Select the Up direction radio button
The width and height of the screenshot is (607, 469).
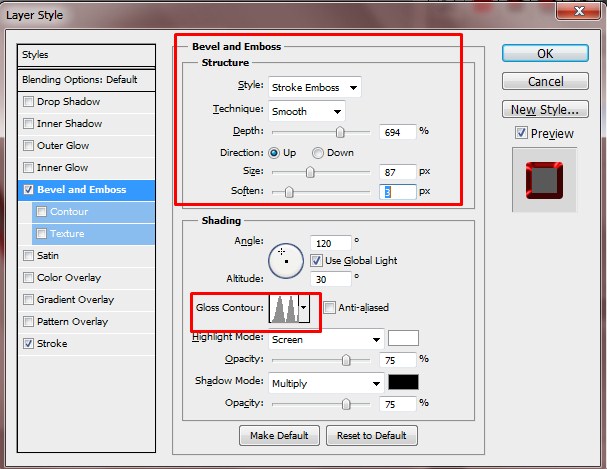(x=274, y=153)
